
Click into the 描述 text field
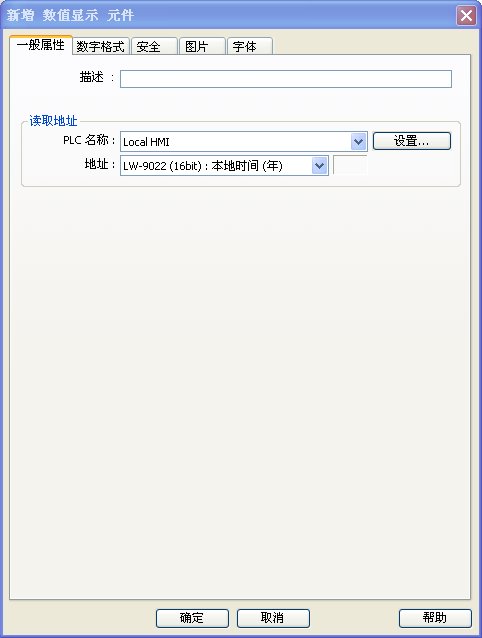click(x=286, y=79)
